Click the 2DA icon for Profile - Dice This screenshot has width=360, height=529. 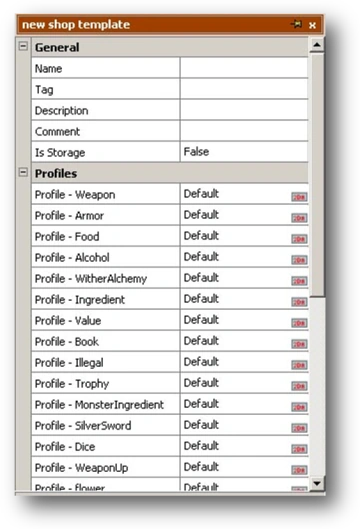(x=299, y=449)
